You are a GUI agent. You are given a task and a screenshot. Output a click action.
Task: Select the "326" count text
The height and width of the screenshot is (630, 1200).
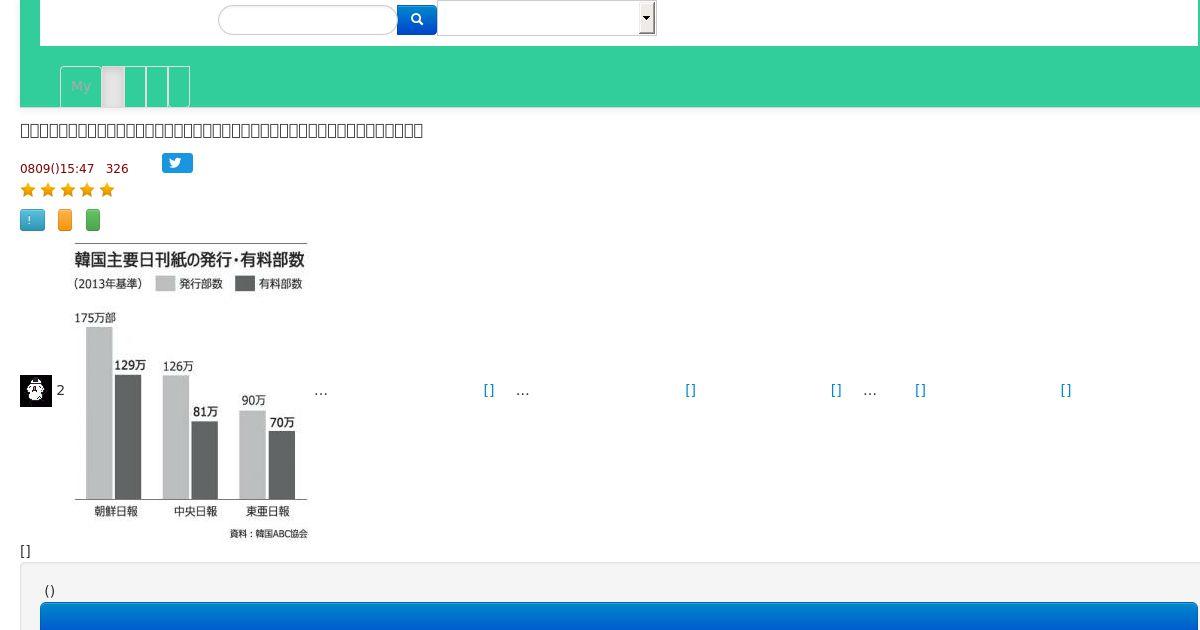(x=117, y=169)
